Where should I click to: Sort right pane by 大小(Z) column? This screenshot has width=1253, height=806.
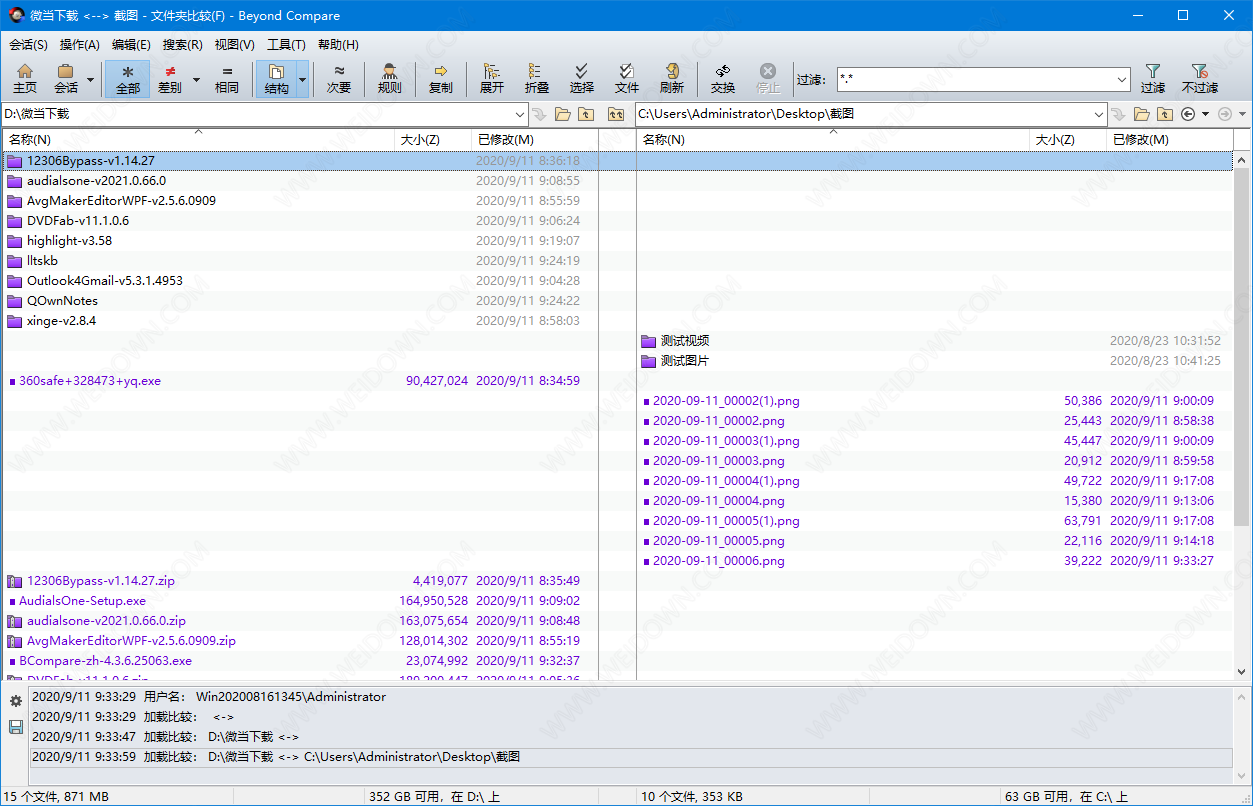tap(1069, 140)
